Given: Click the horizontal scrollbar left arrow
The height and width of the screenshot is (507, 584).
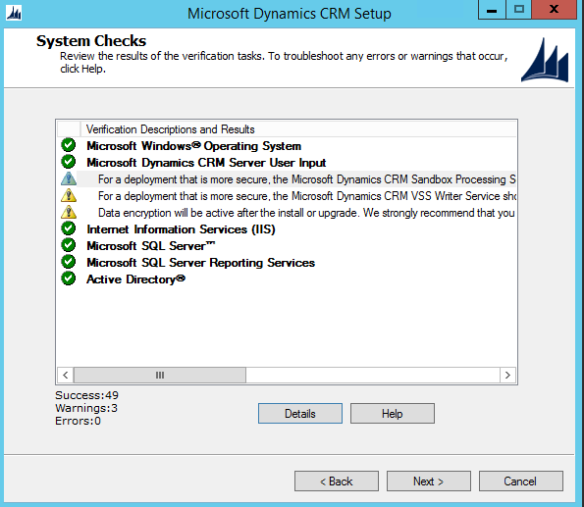Looking at the screenshot, I should point(66,375).
